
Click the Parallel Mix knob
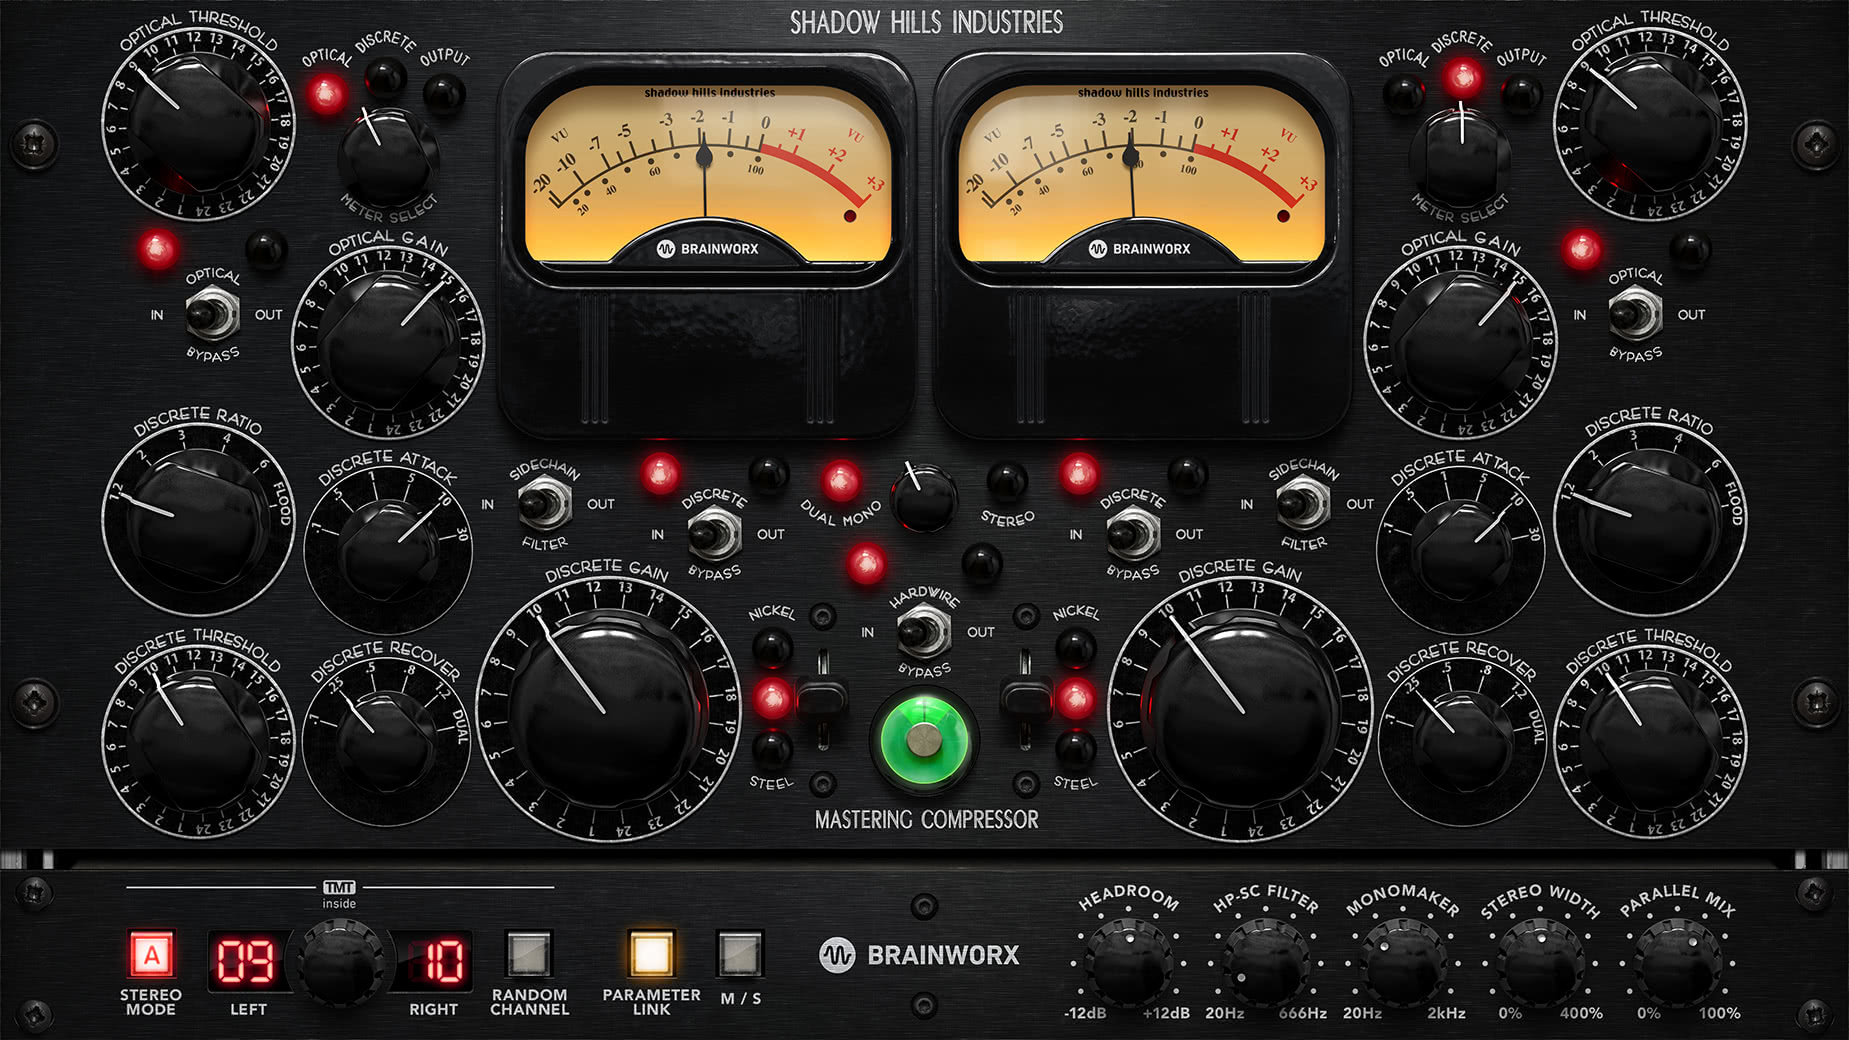(x=1678, y=965)
